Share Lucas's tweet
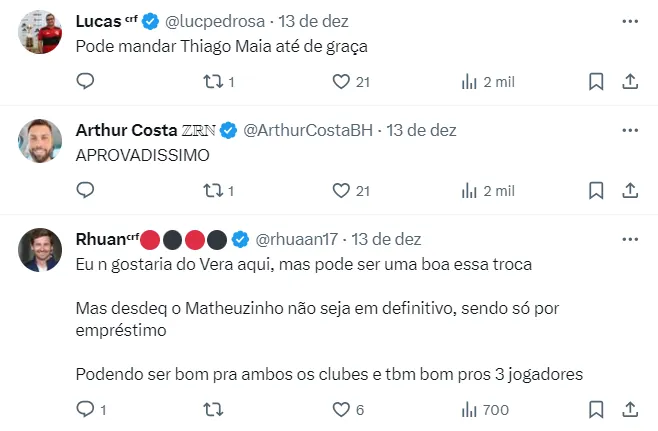Screen dimensions: 658x431 [x=630, y=81]
